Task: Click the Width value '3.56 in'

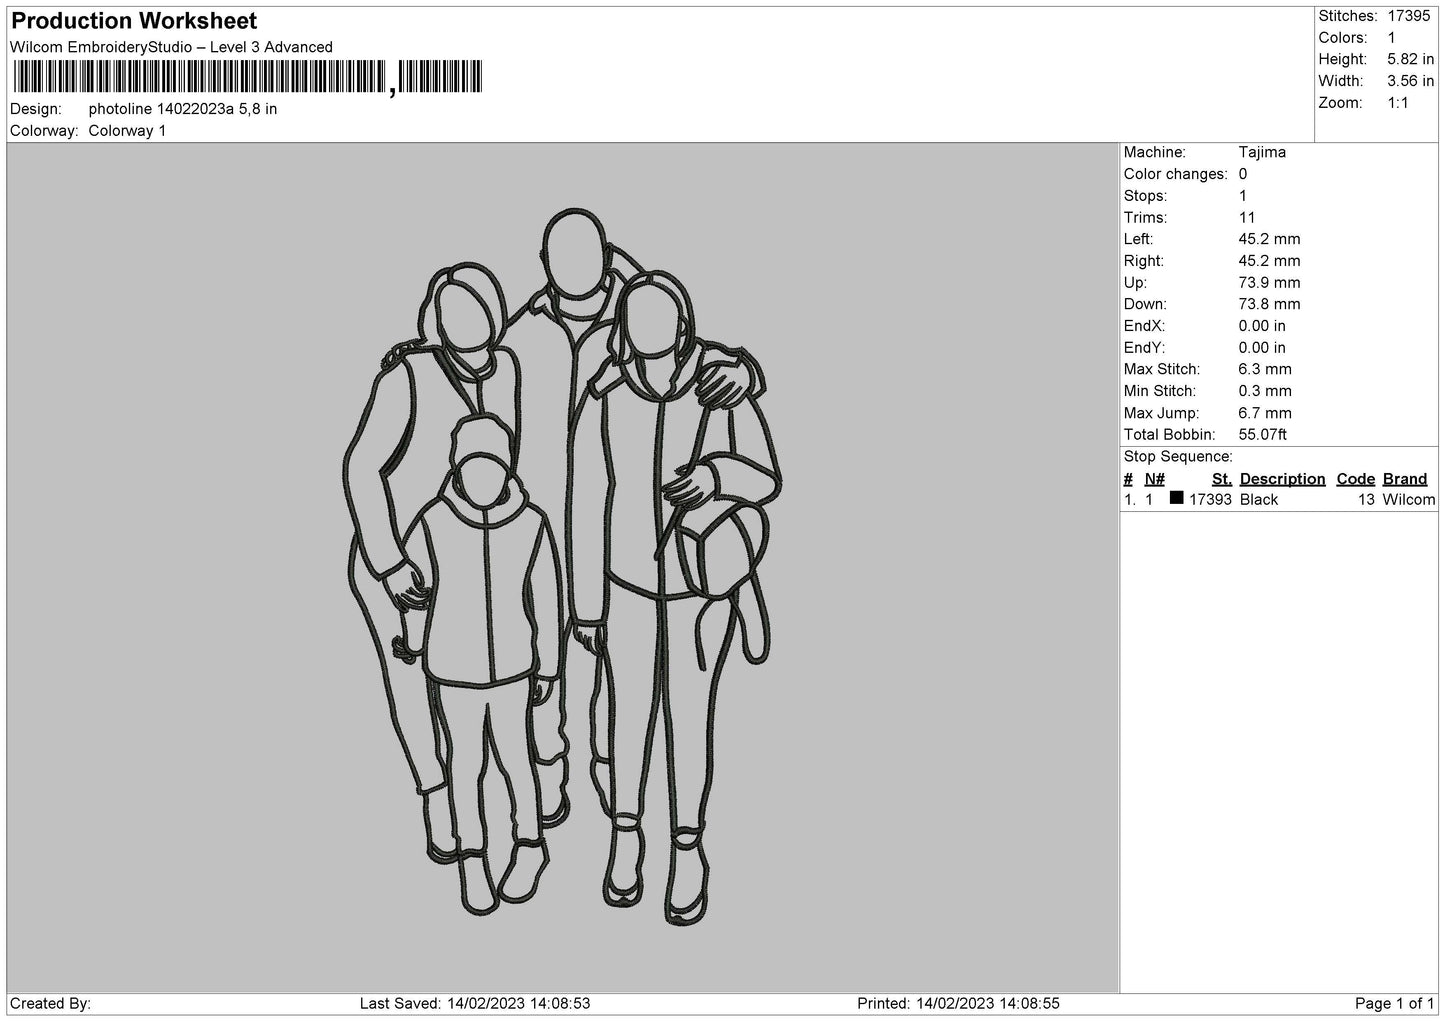Action: 1411,81
